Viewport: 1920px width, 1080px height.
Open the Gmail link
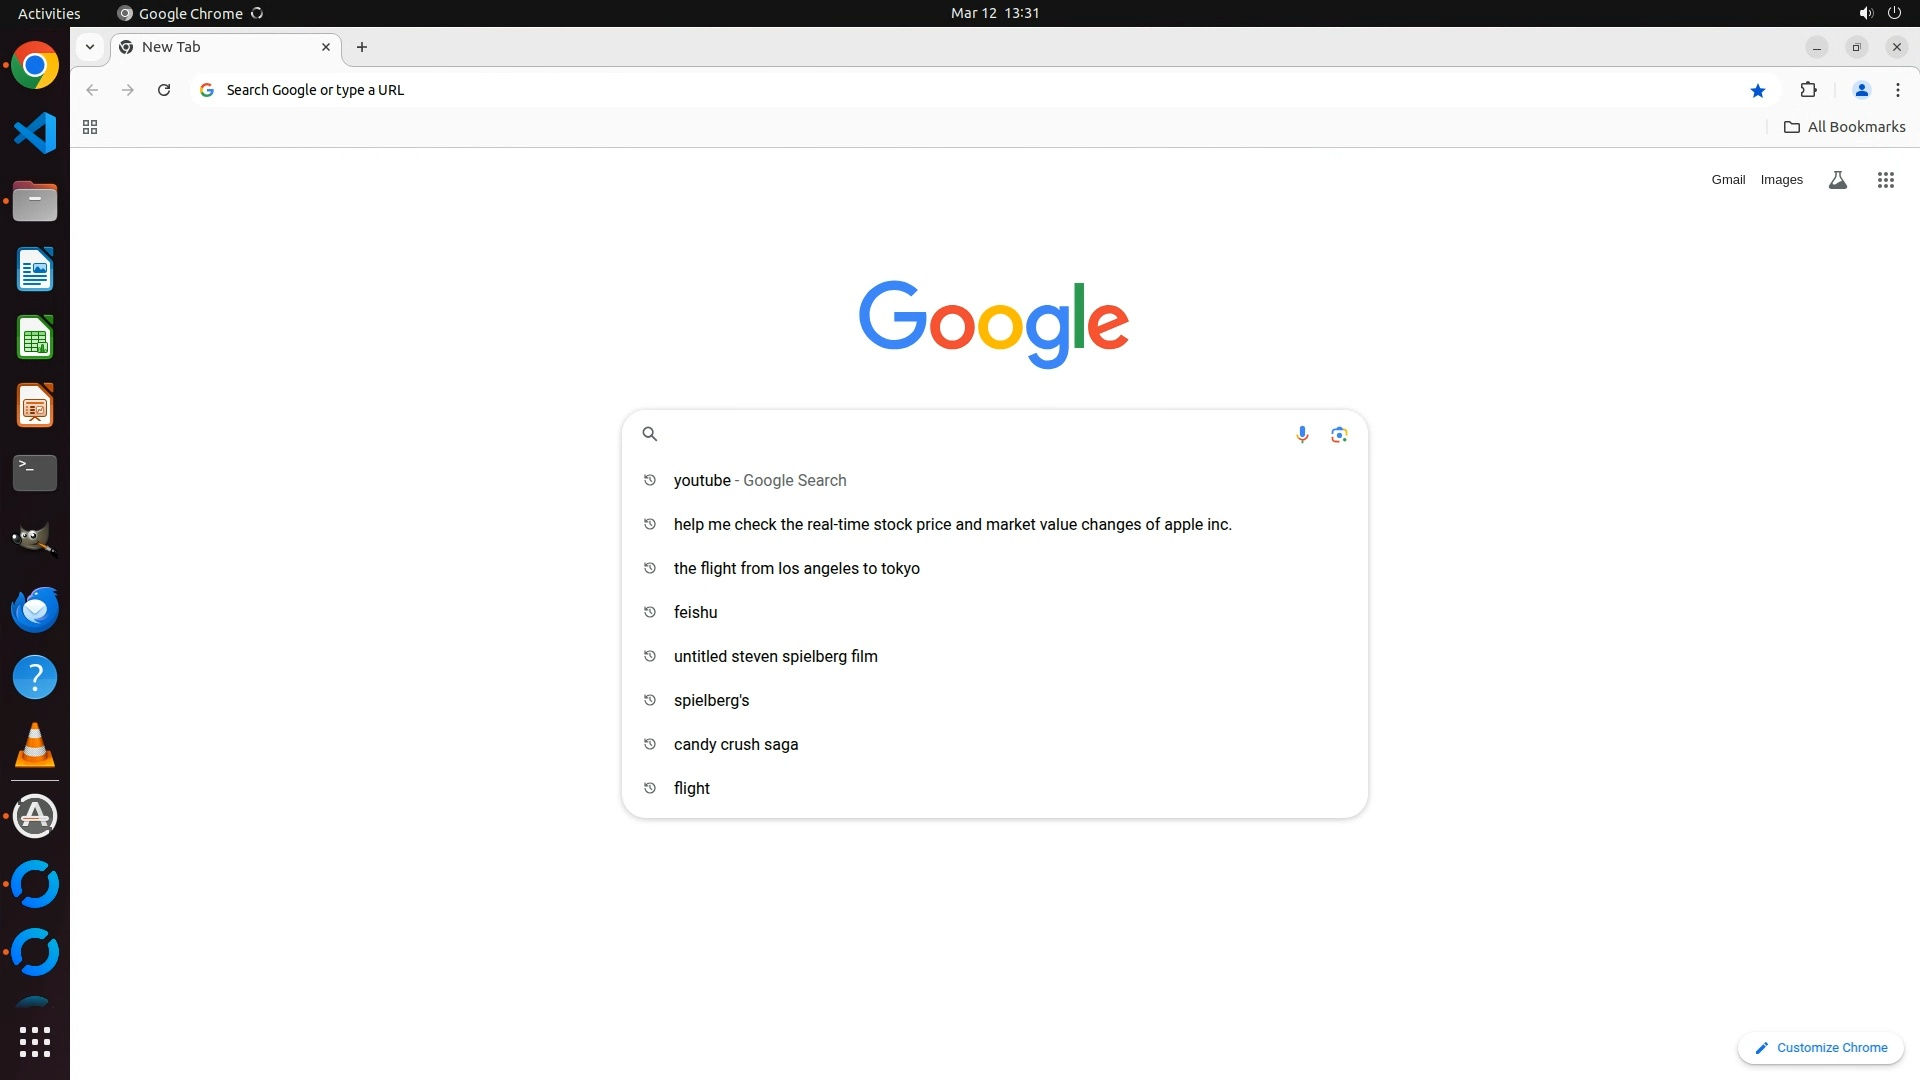point(1727,180)
